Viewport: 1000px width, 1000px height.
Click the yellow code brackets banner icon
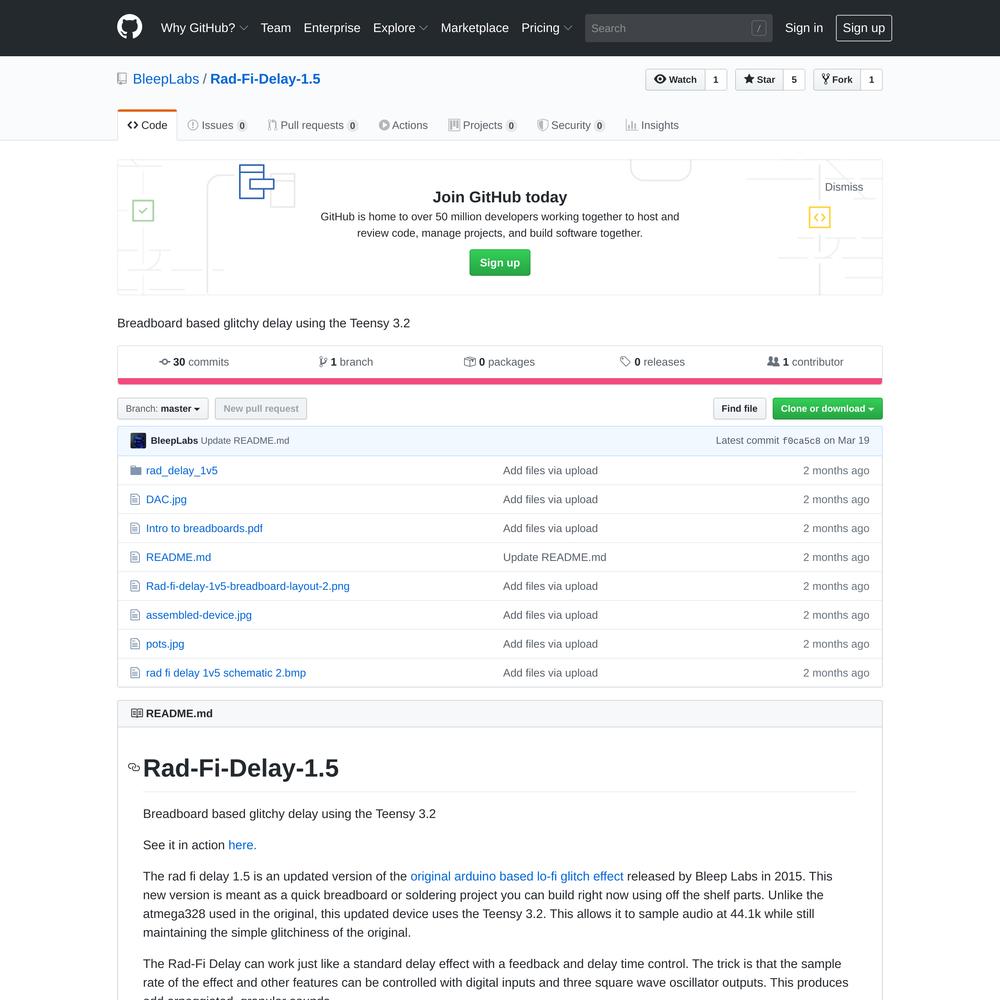[x=820, y=217]
